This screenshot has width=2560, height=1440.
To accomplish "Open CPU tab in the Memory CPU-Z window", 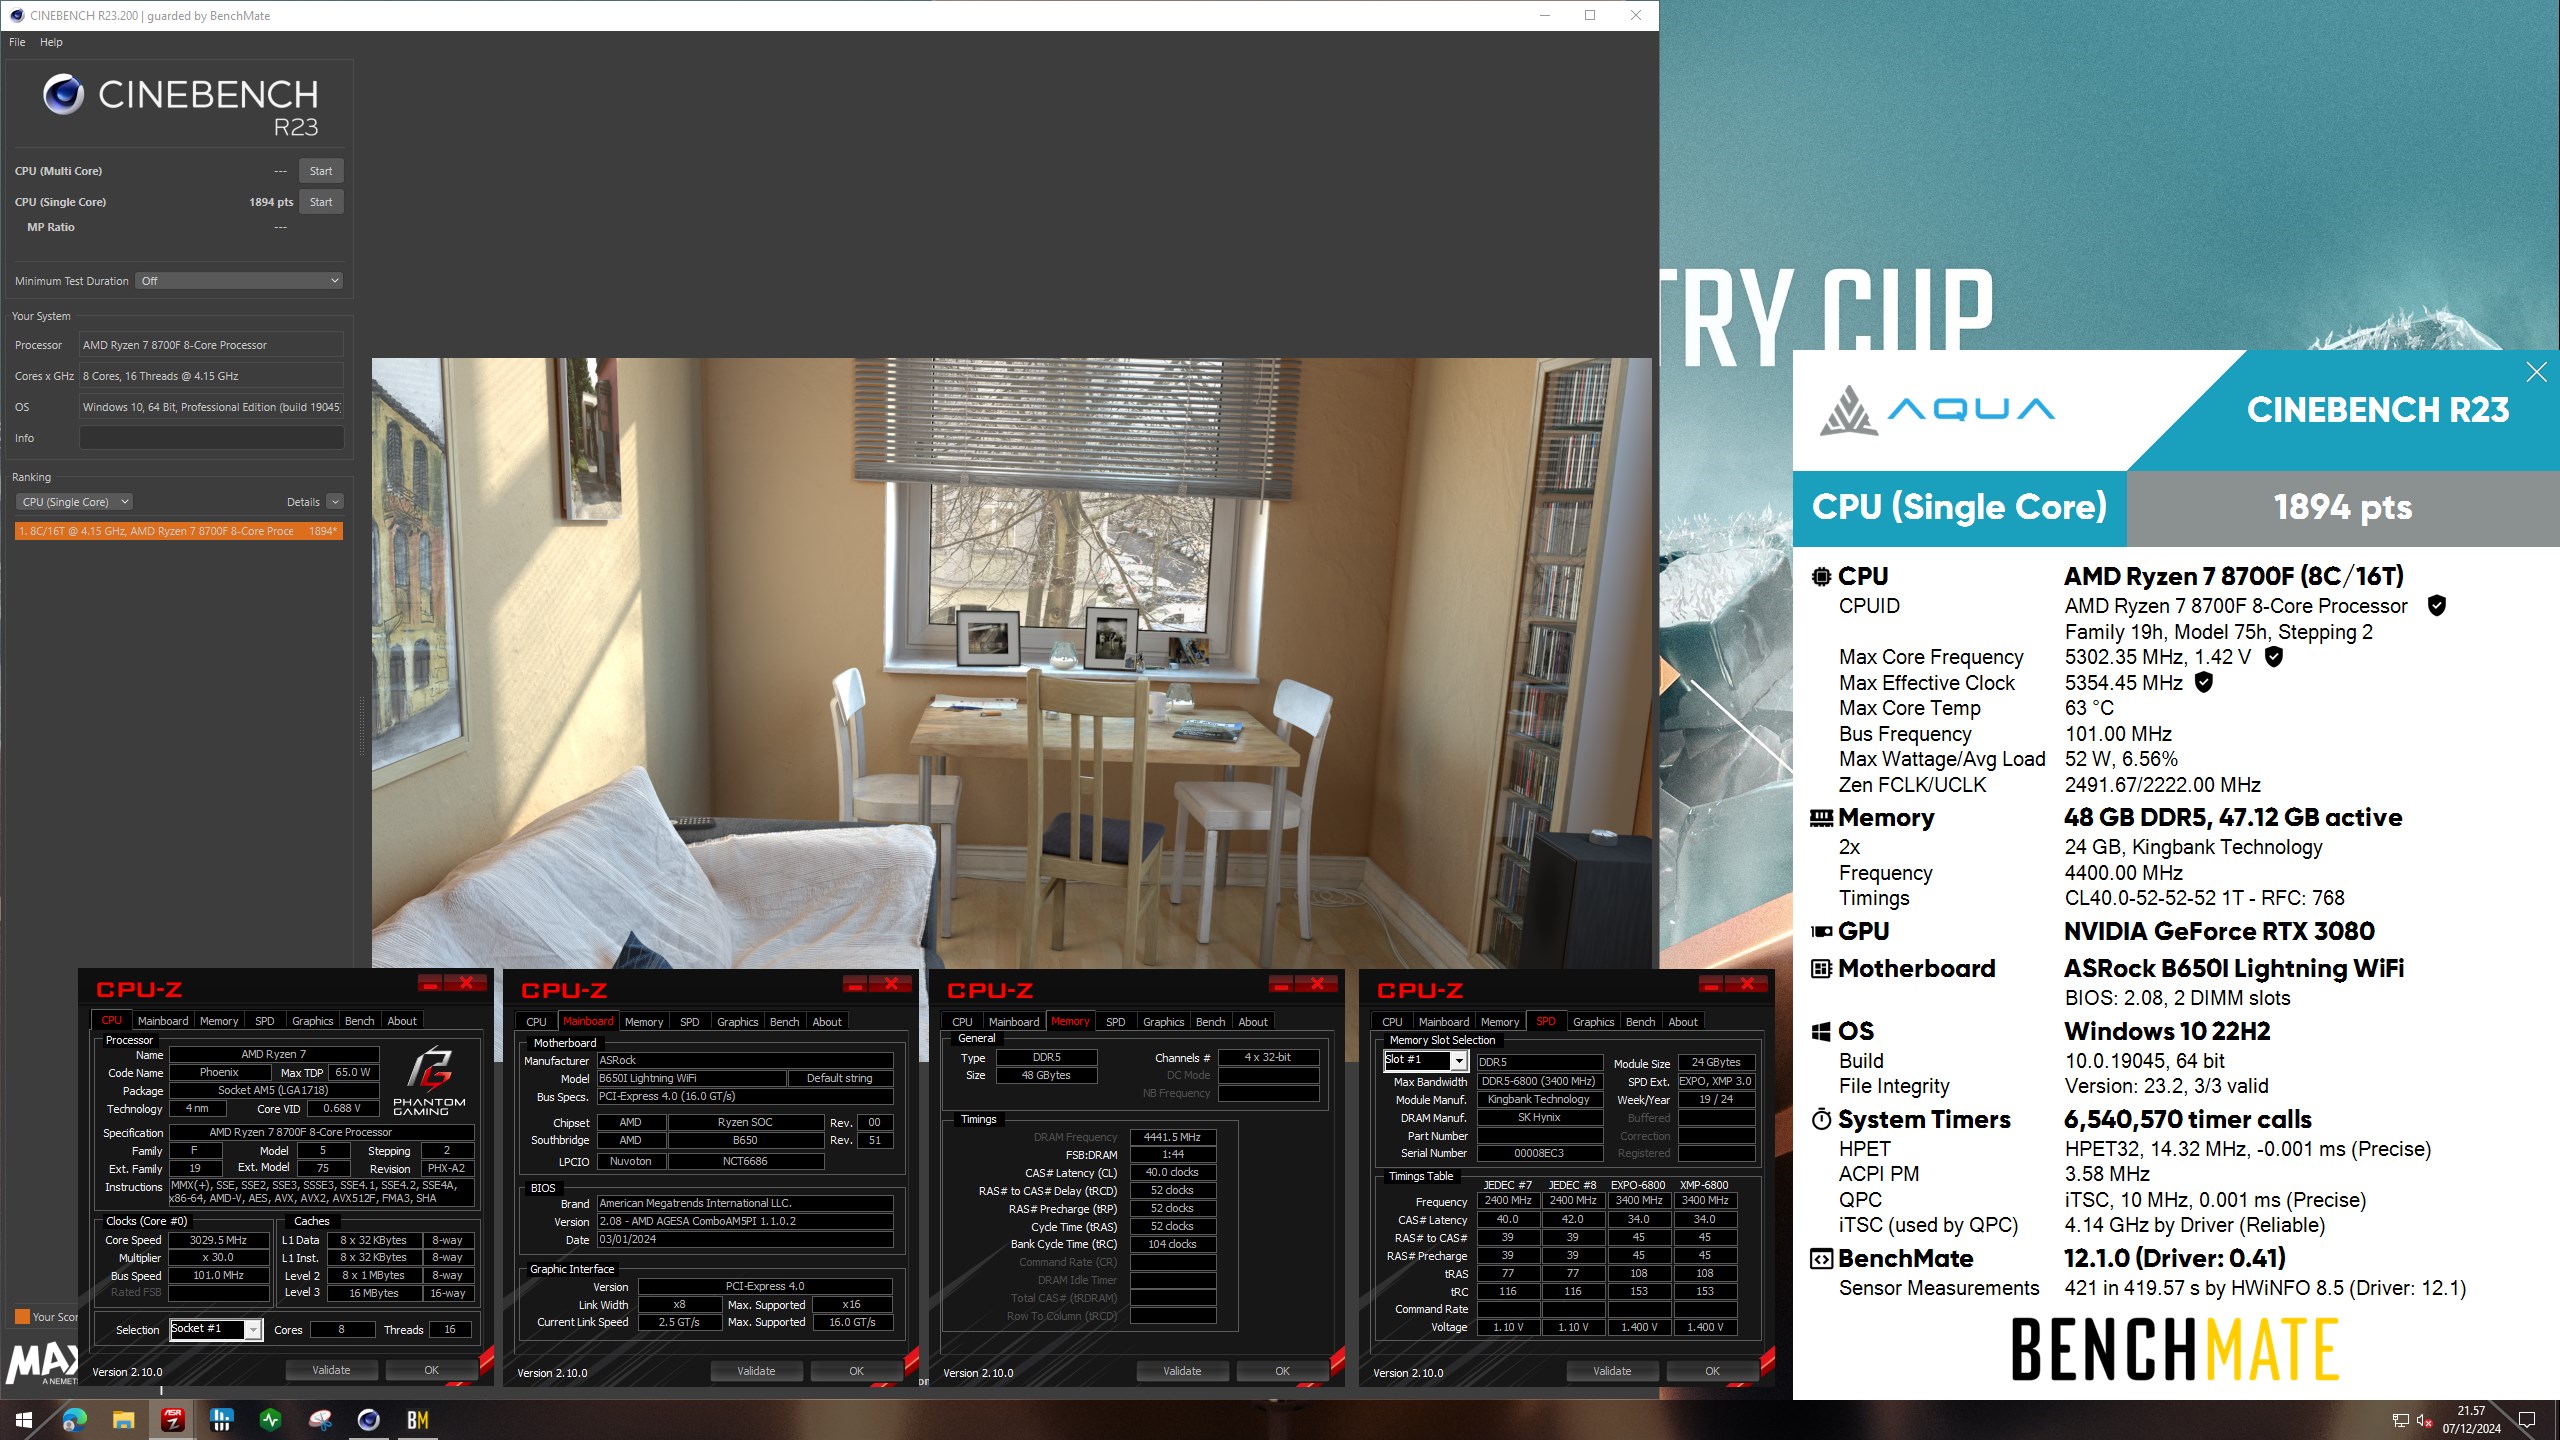I will [x=963, y=1022].
